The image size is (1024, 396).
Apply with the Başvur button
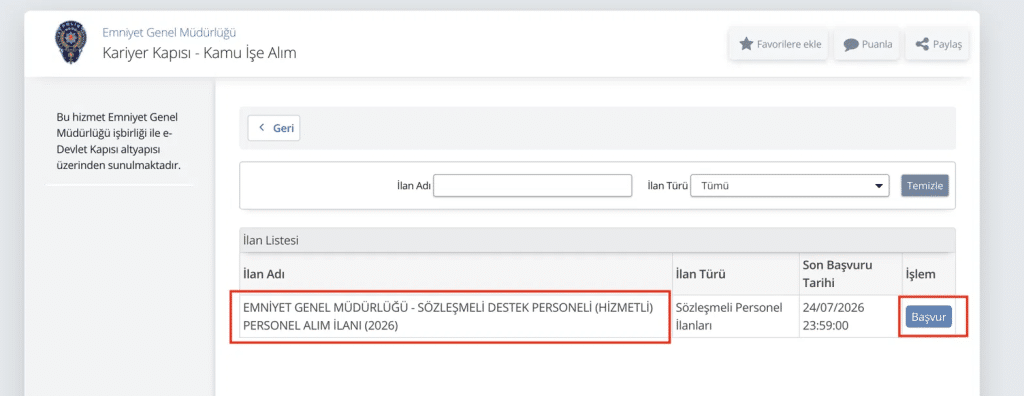[x=929, y=317]
